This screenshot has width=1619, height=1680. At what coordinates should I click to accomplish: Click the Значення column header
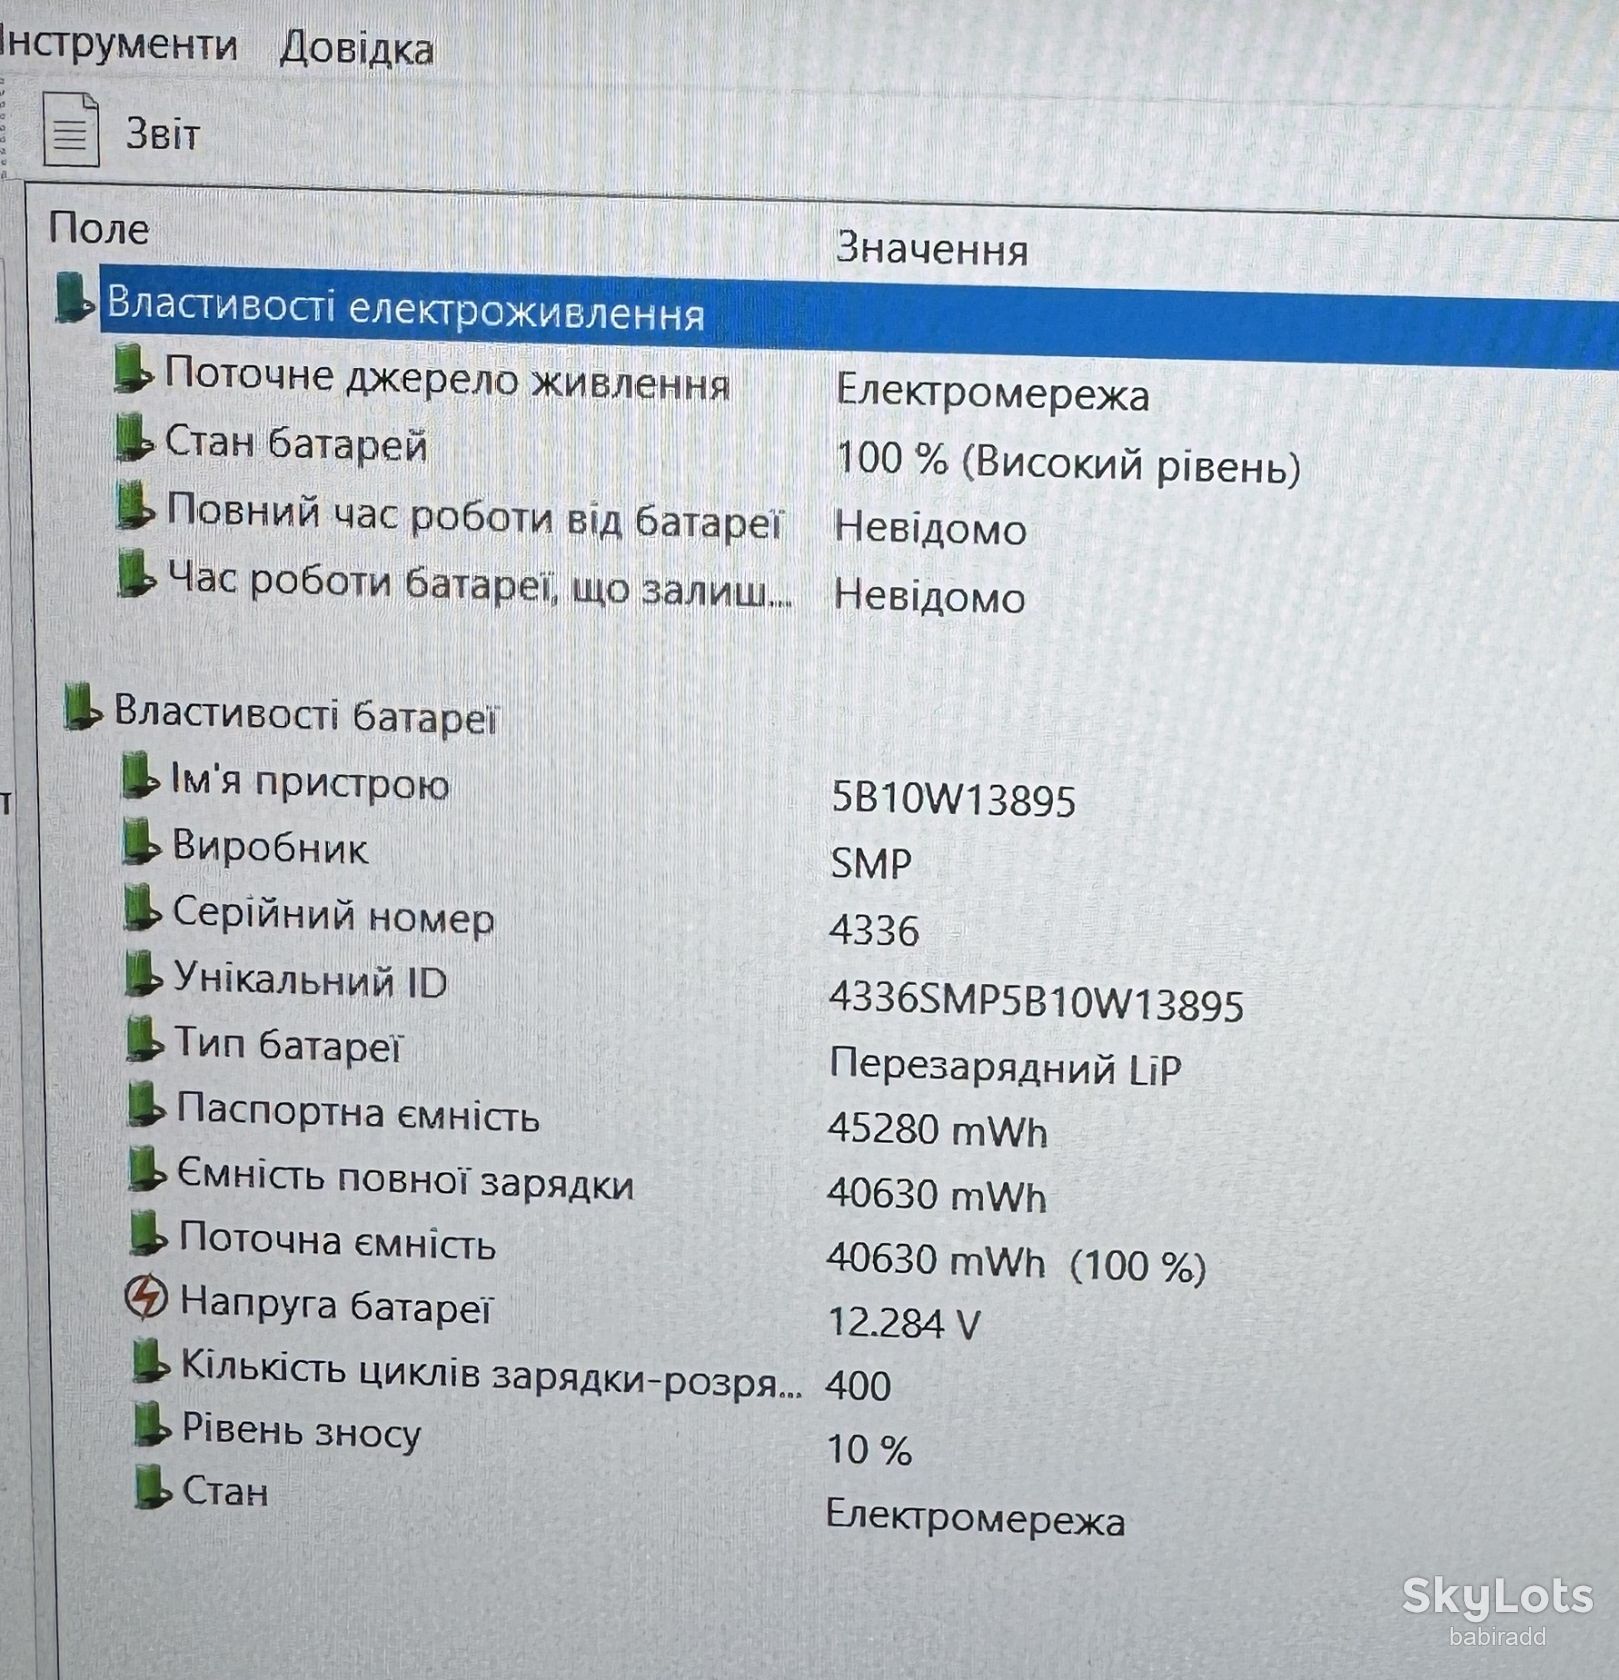[x=931, y=248]
